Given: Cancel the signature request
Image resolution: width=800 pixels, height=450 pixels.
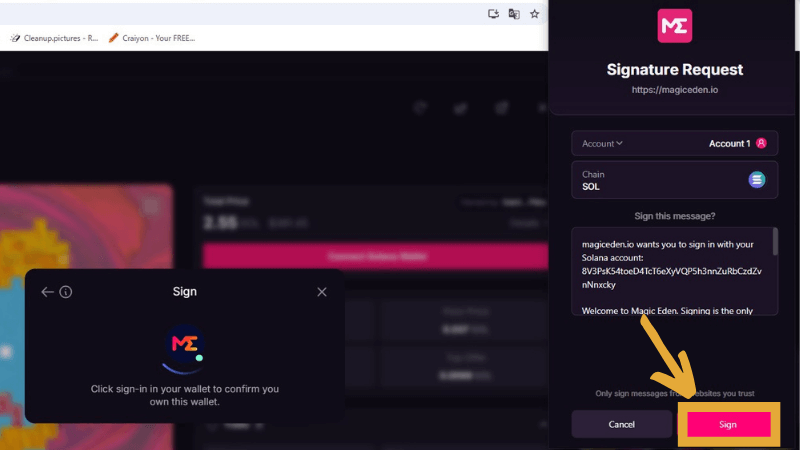Looking at the screenshot, I should pos(621,424).
